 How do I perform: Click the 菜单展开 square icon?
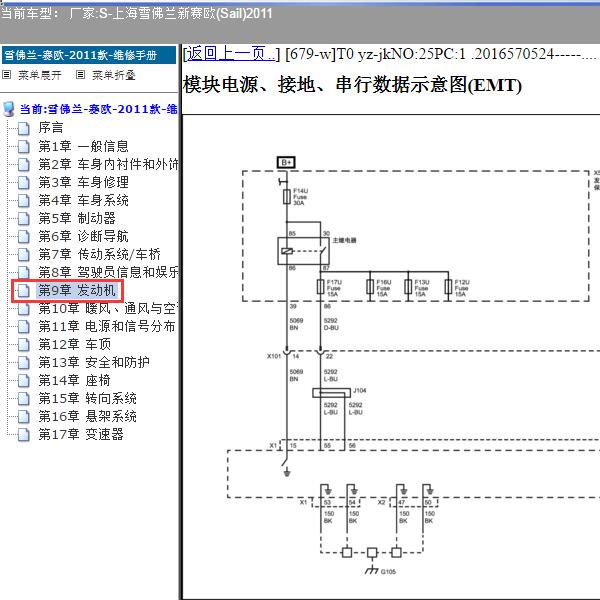7,75
